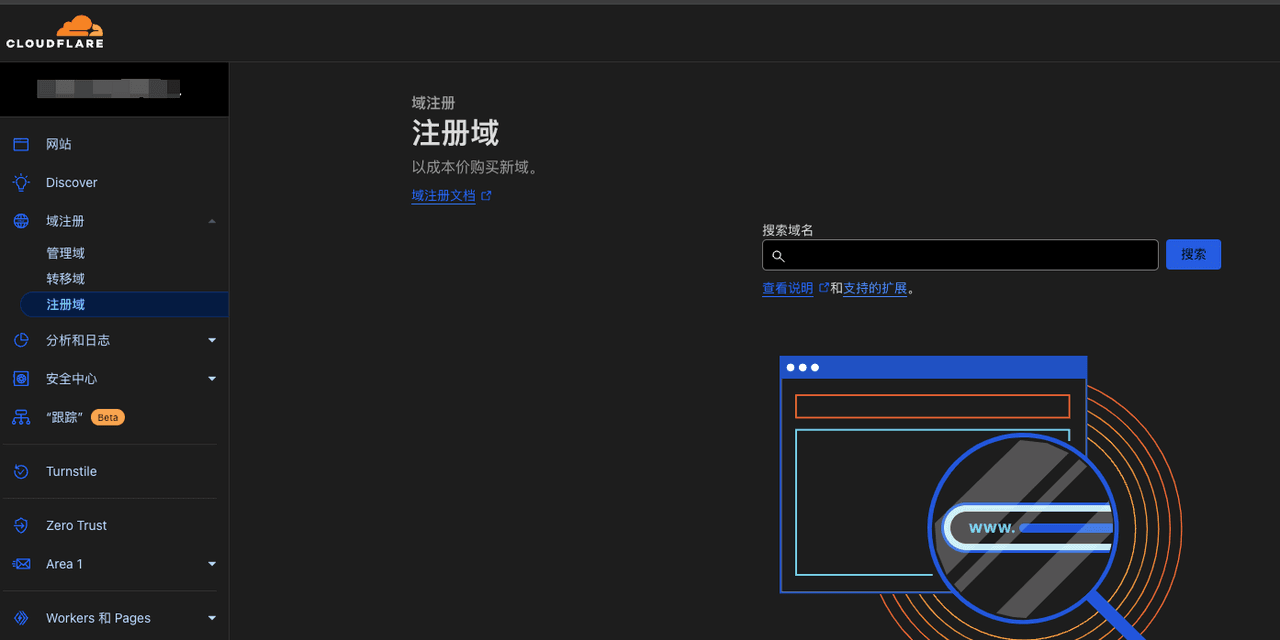Click the Workers 和 Pages diamond icon
Viewport: 1280px width, 640px height.
point(21,618)
